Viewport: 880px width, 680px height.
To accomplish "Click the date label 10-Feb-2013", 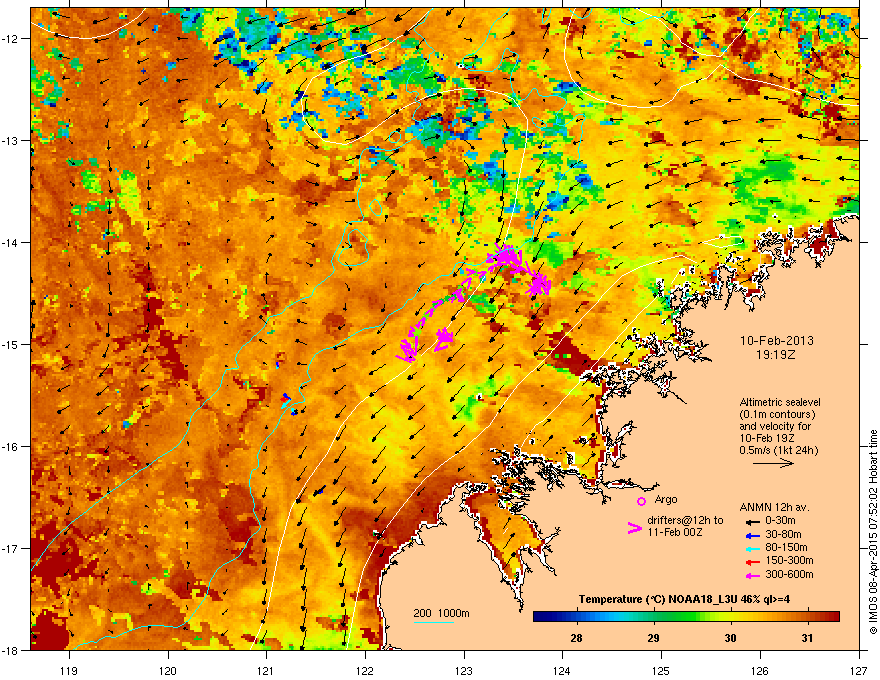I will [x=776, y=341].
